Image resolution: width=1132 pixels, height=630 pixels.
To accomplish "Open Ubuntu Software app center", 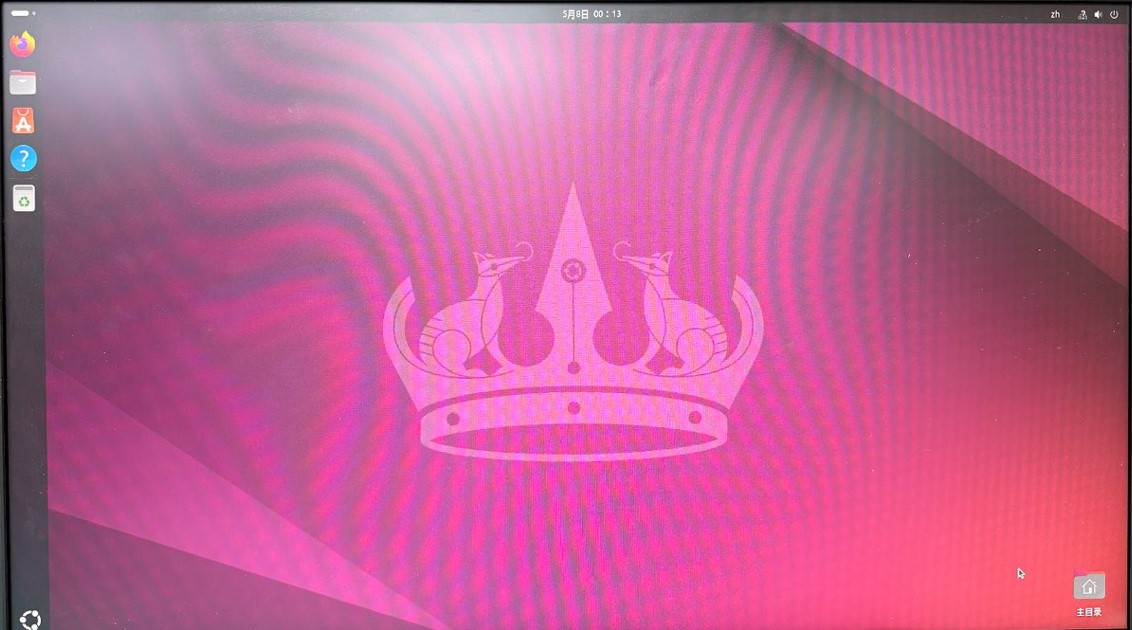I will pyautogui.click(x=23, y=121).
